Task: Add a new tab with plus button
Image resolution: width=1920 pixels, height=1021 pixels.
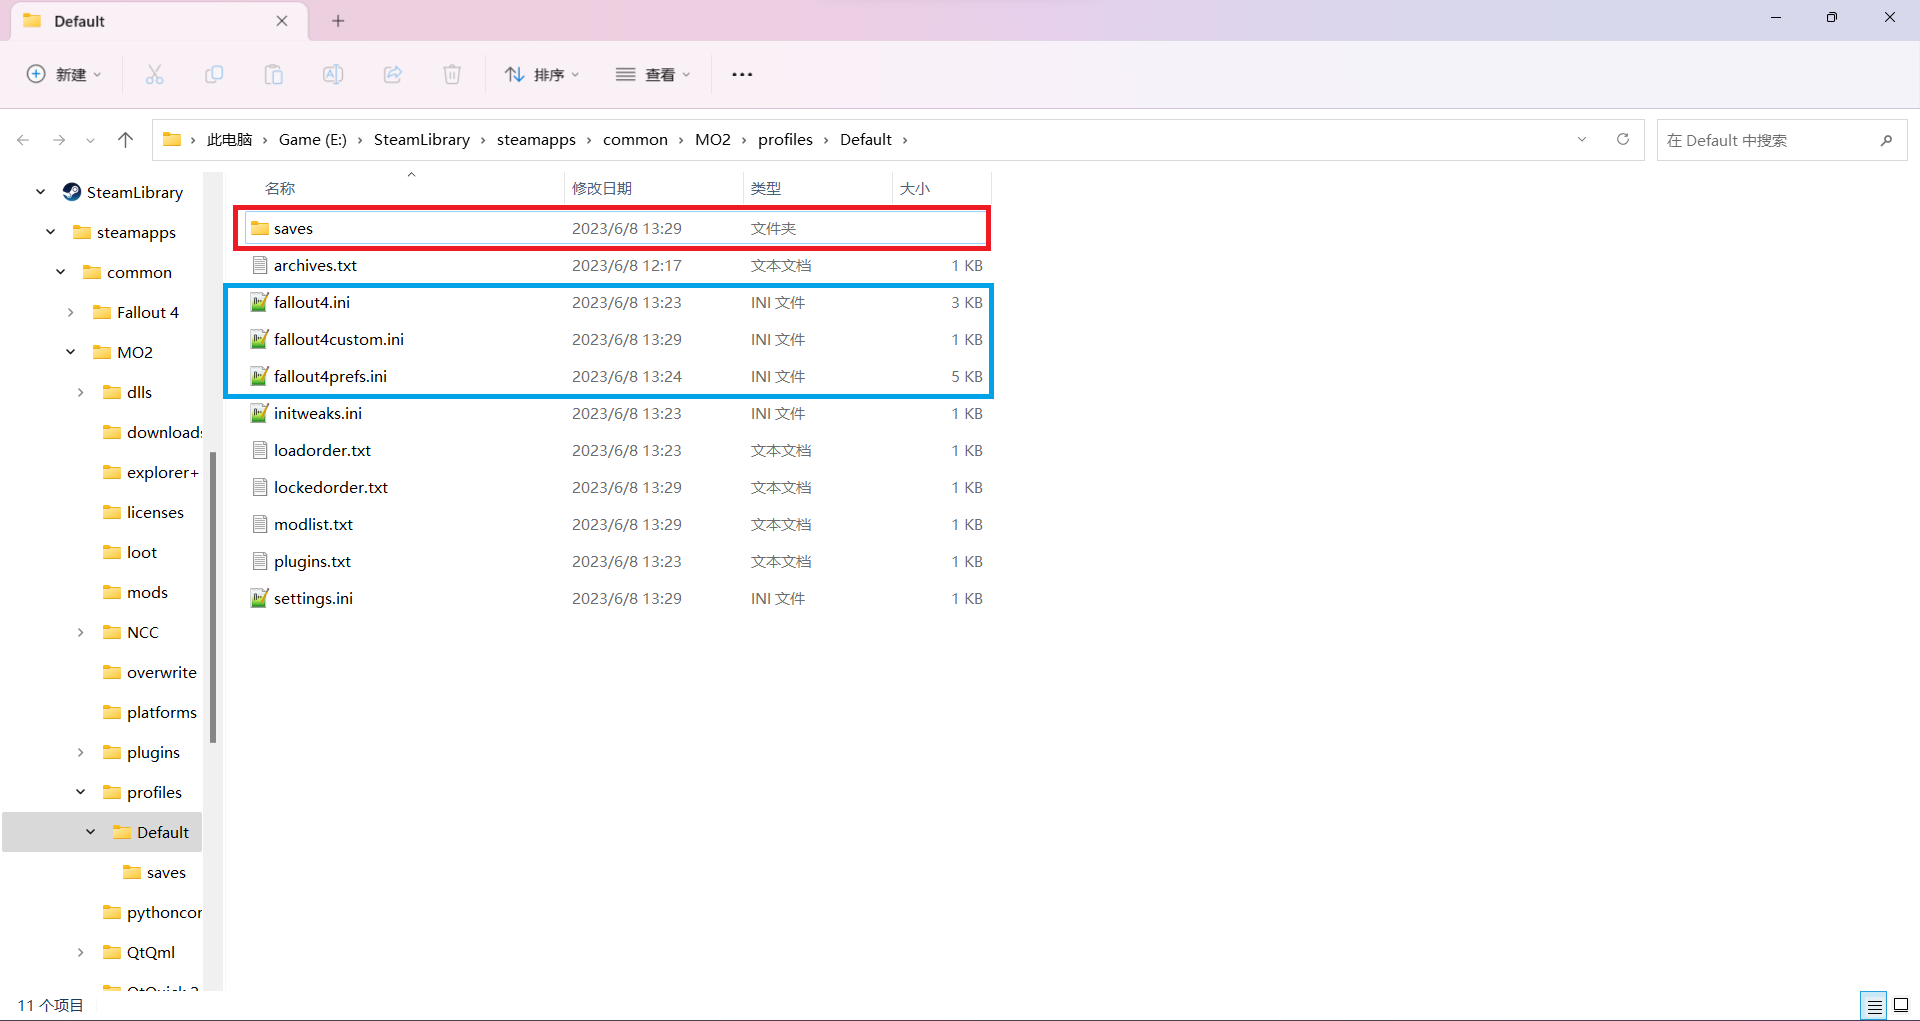Action: point(338,21)
